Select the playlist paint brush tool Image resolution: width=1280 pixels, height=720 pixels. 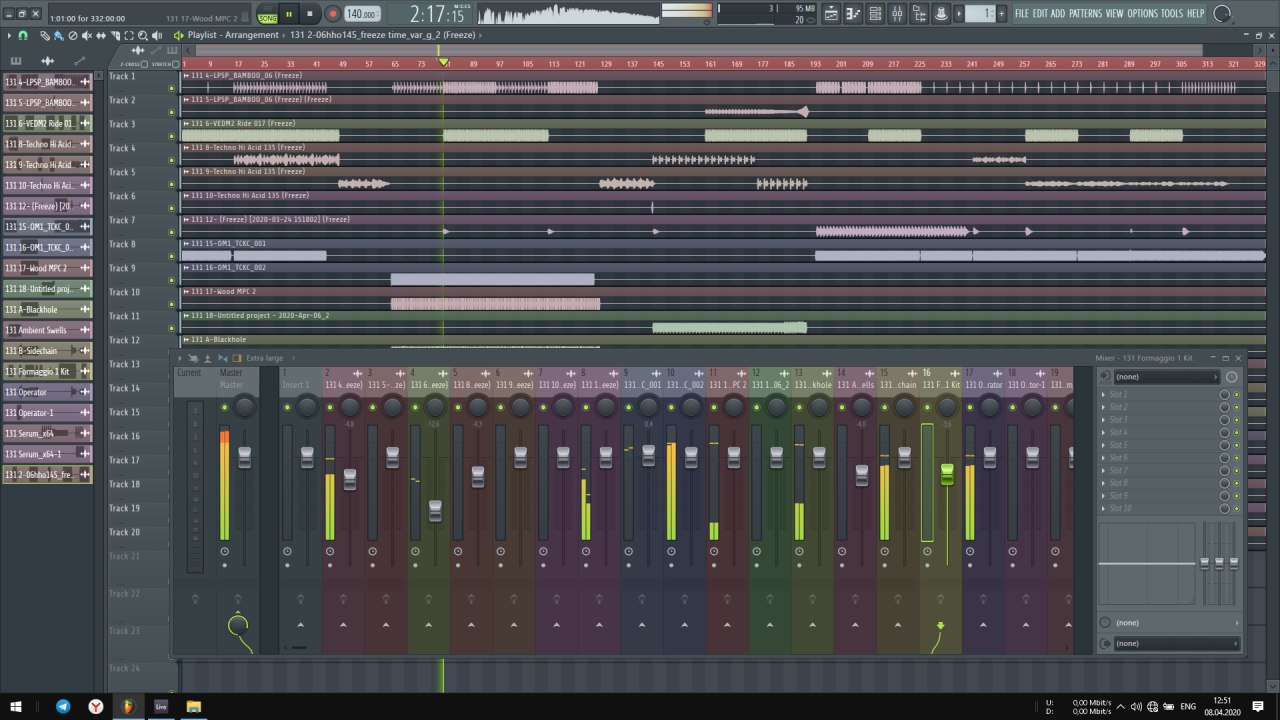(x=58, y=35)
